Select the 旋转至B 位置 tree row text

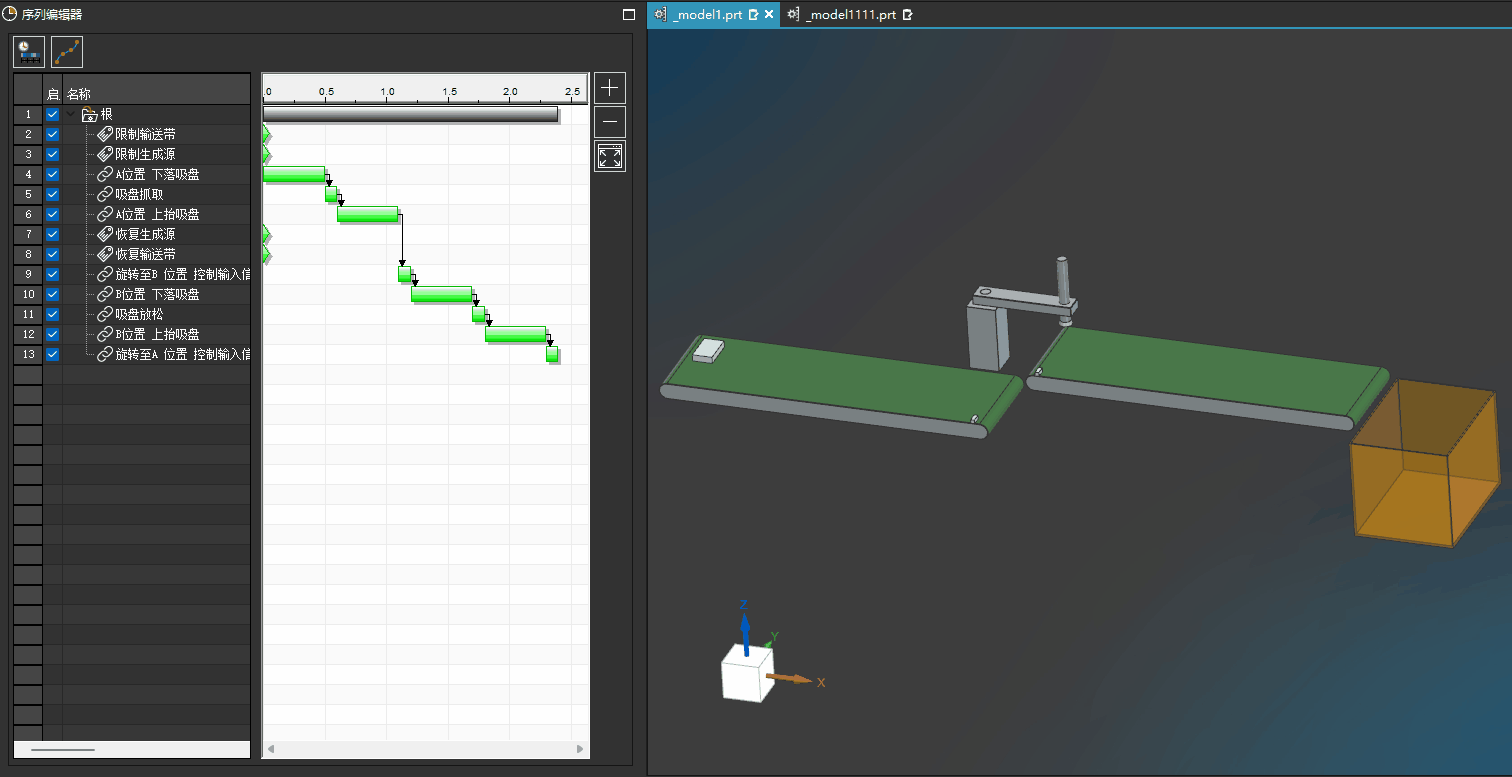coord(182,274)
